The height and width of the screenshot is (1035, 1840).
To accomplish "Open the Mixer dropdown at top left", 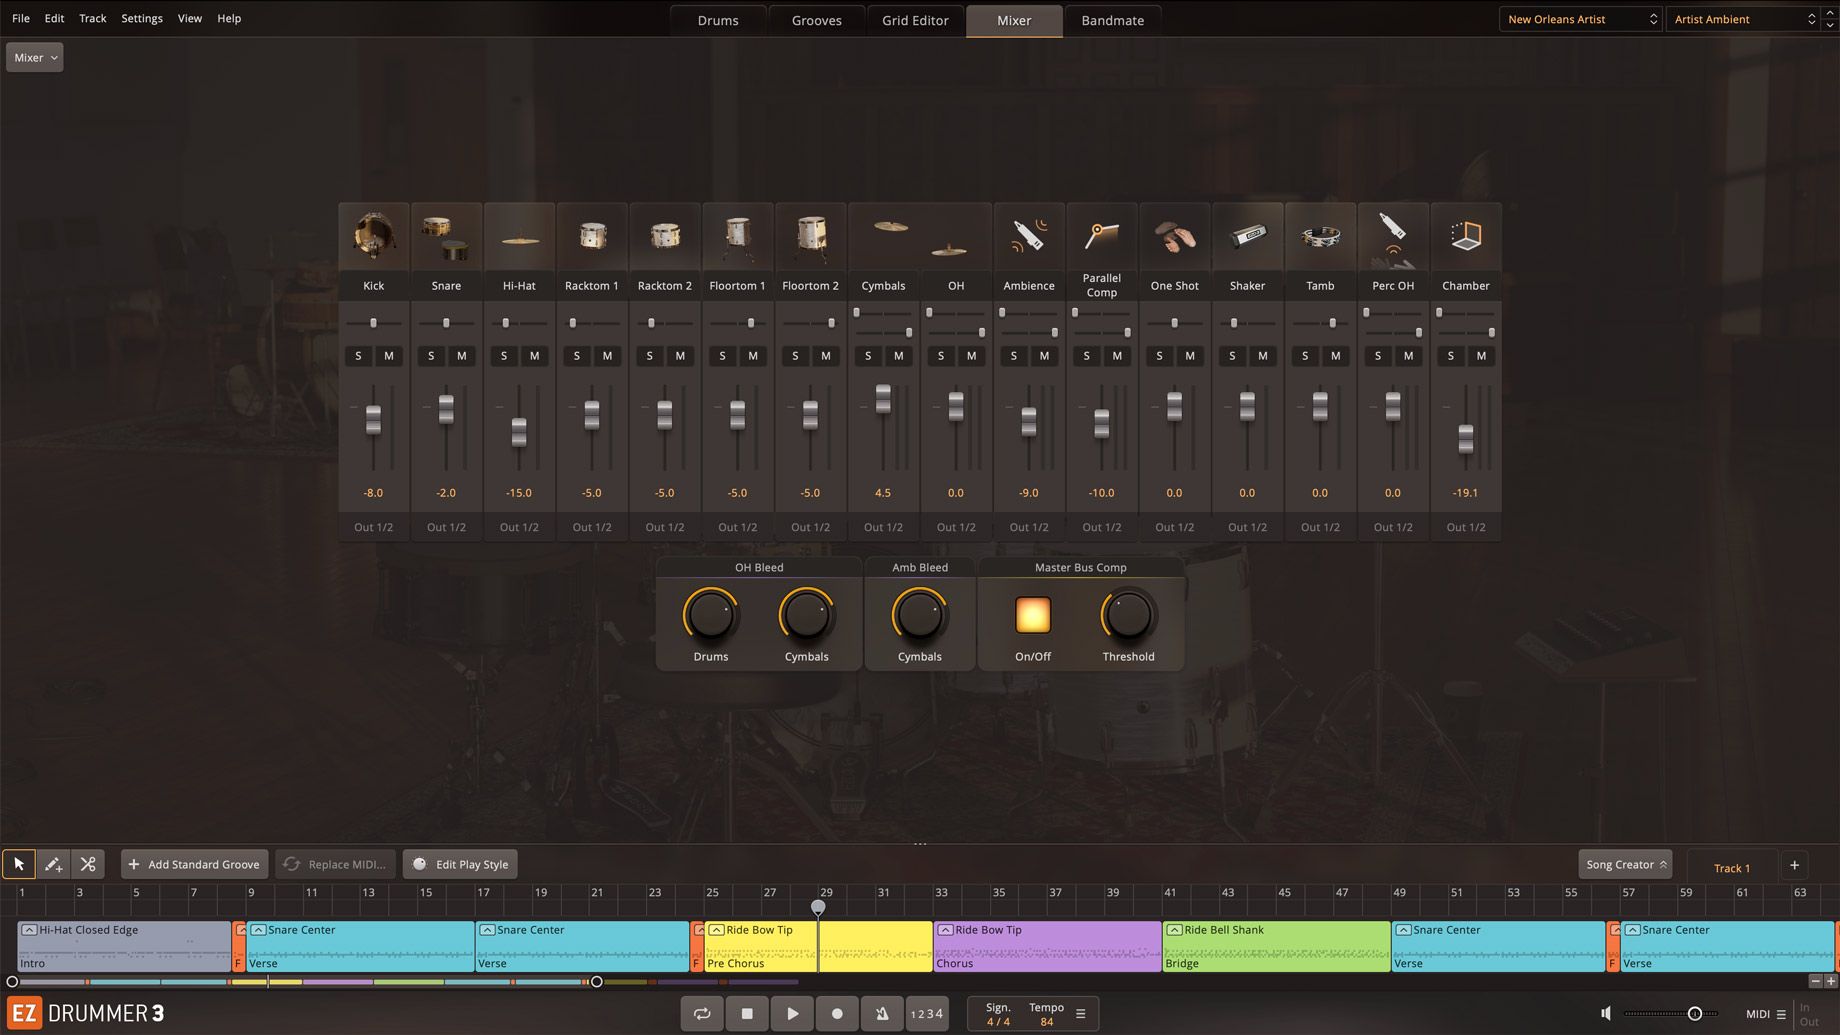I will [35, 57].
